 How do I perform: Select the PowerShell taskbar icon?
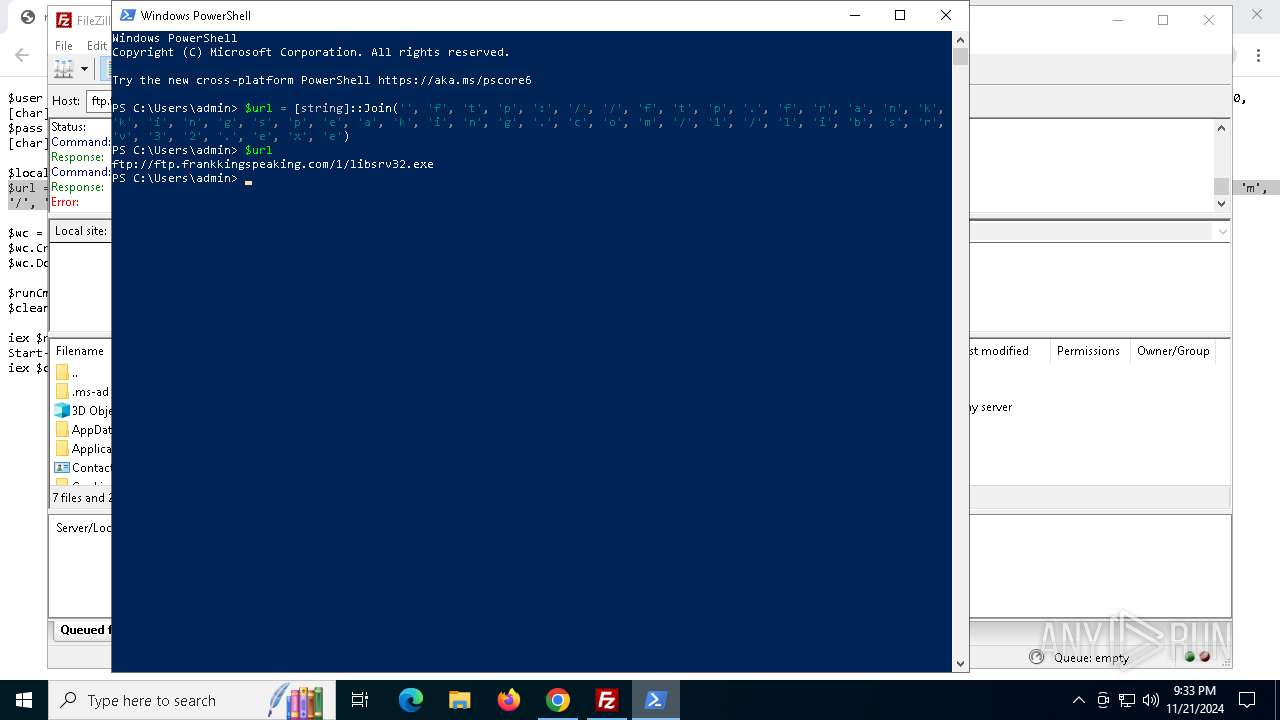(x=656, y=700)
